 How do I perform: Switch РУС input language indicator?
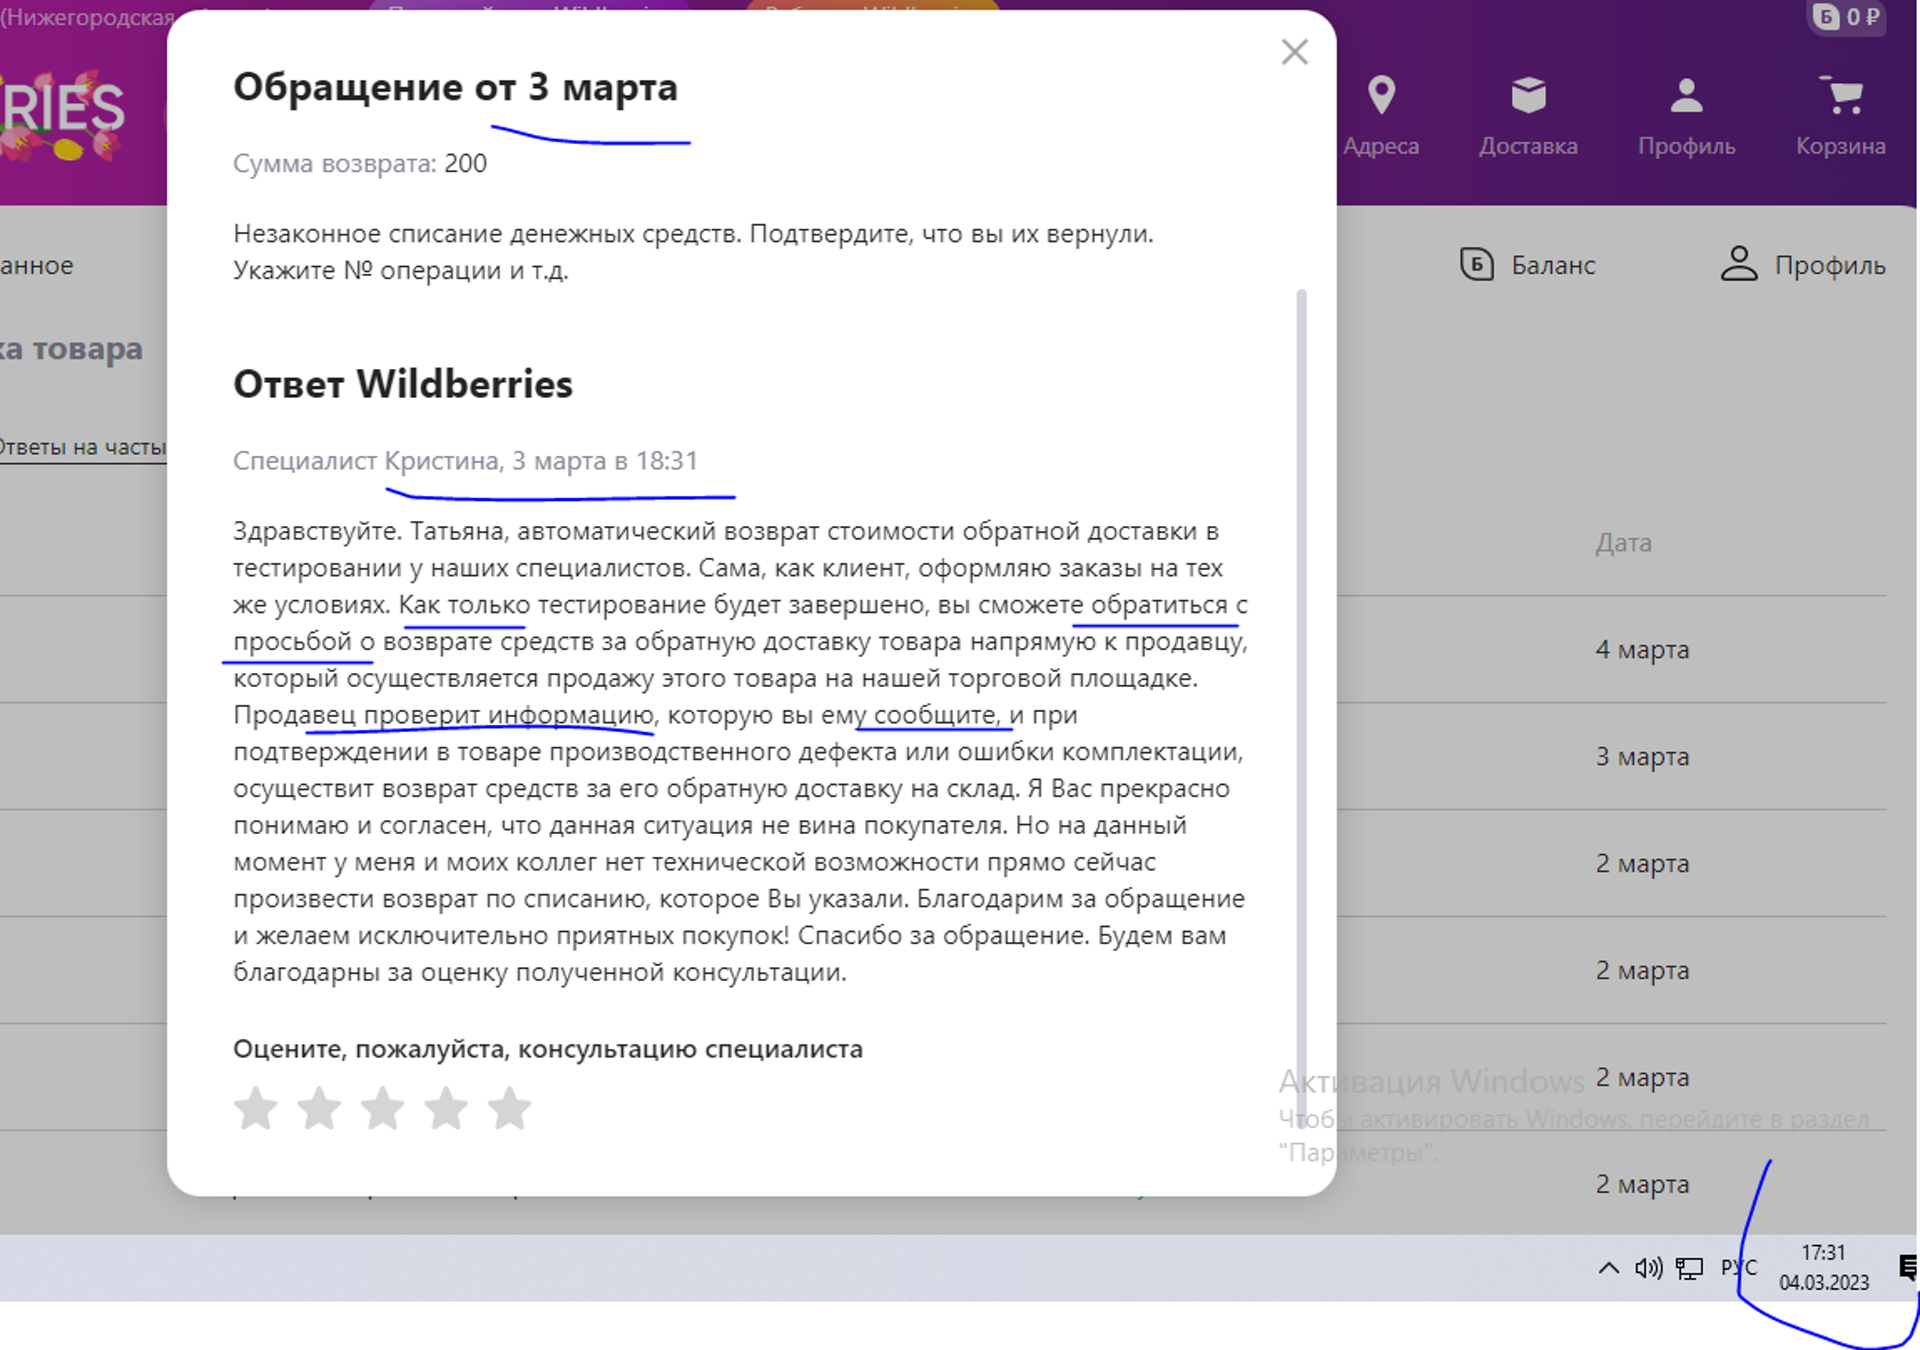coord(1738,1268)
